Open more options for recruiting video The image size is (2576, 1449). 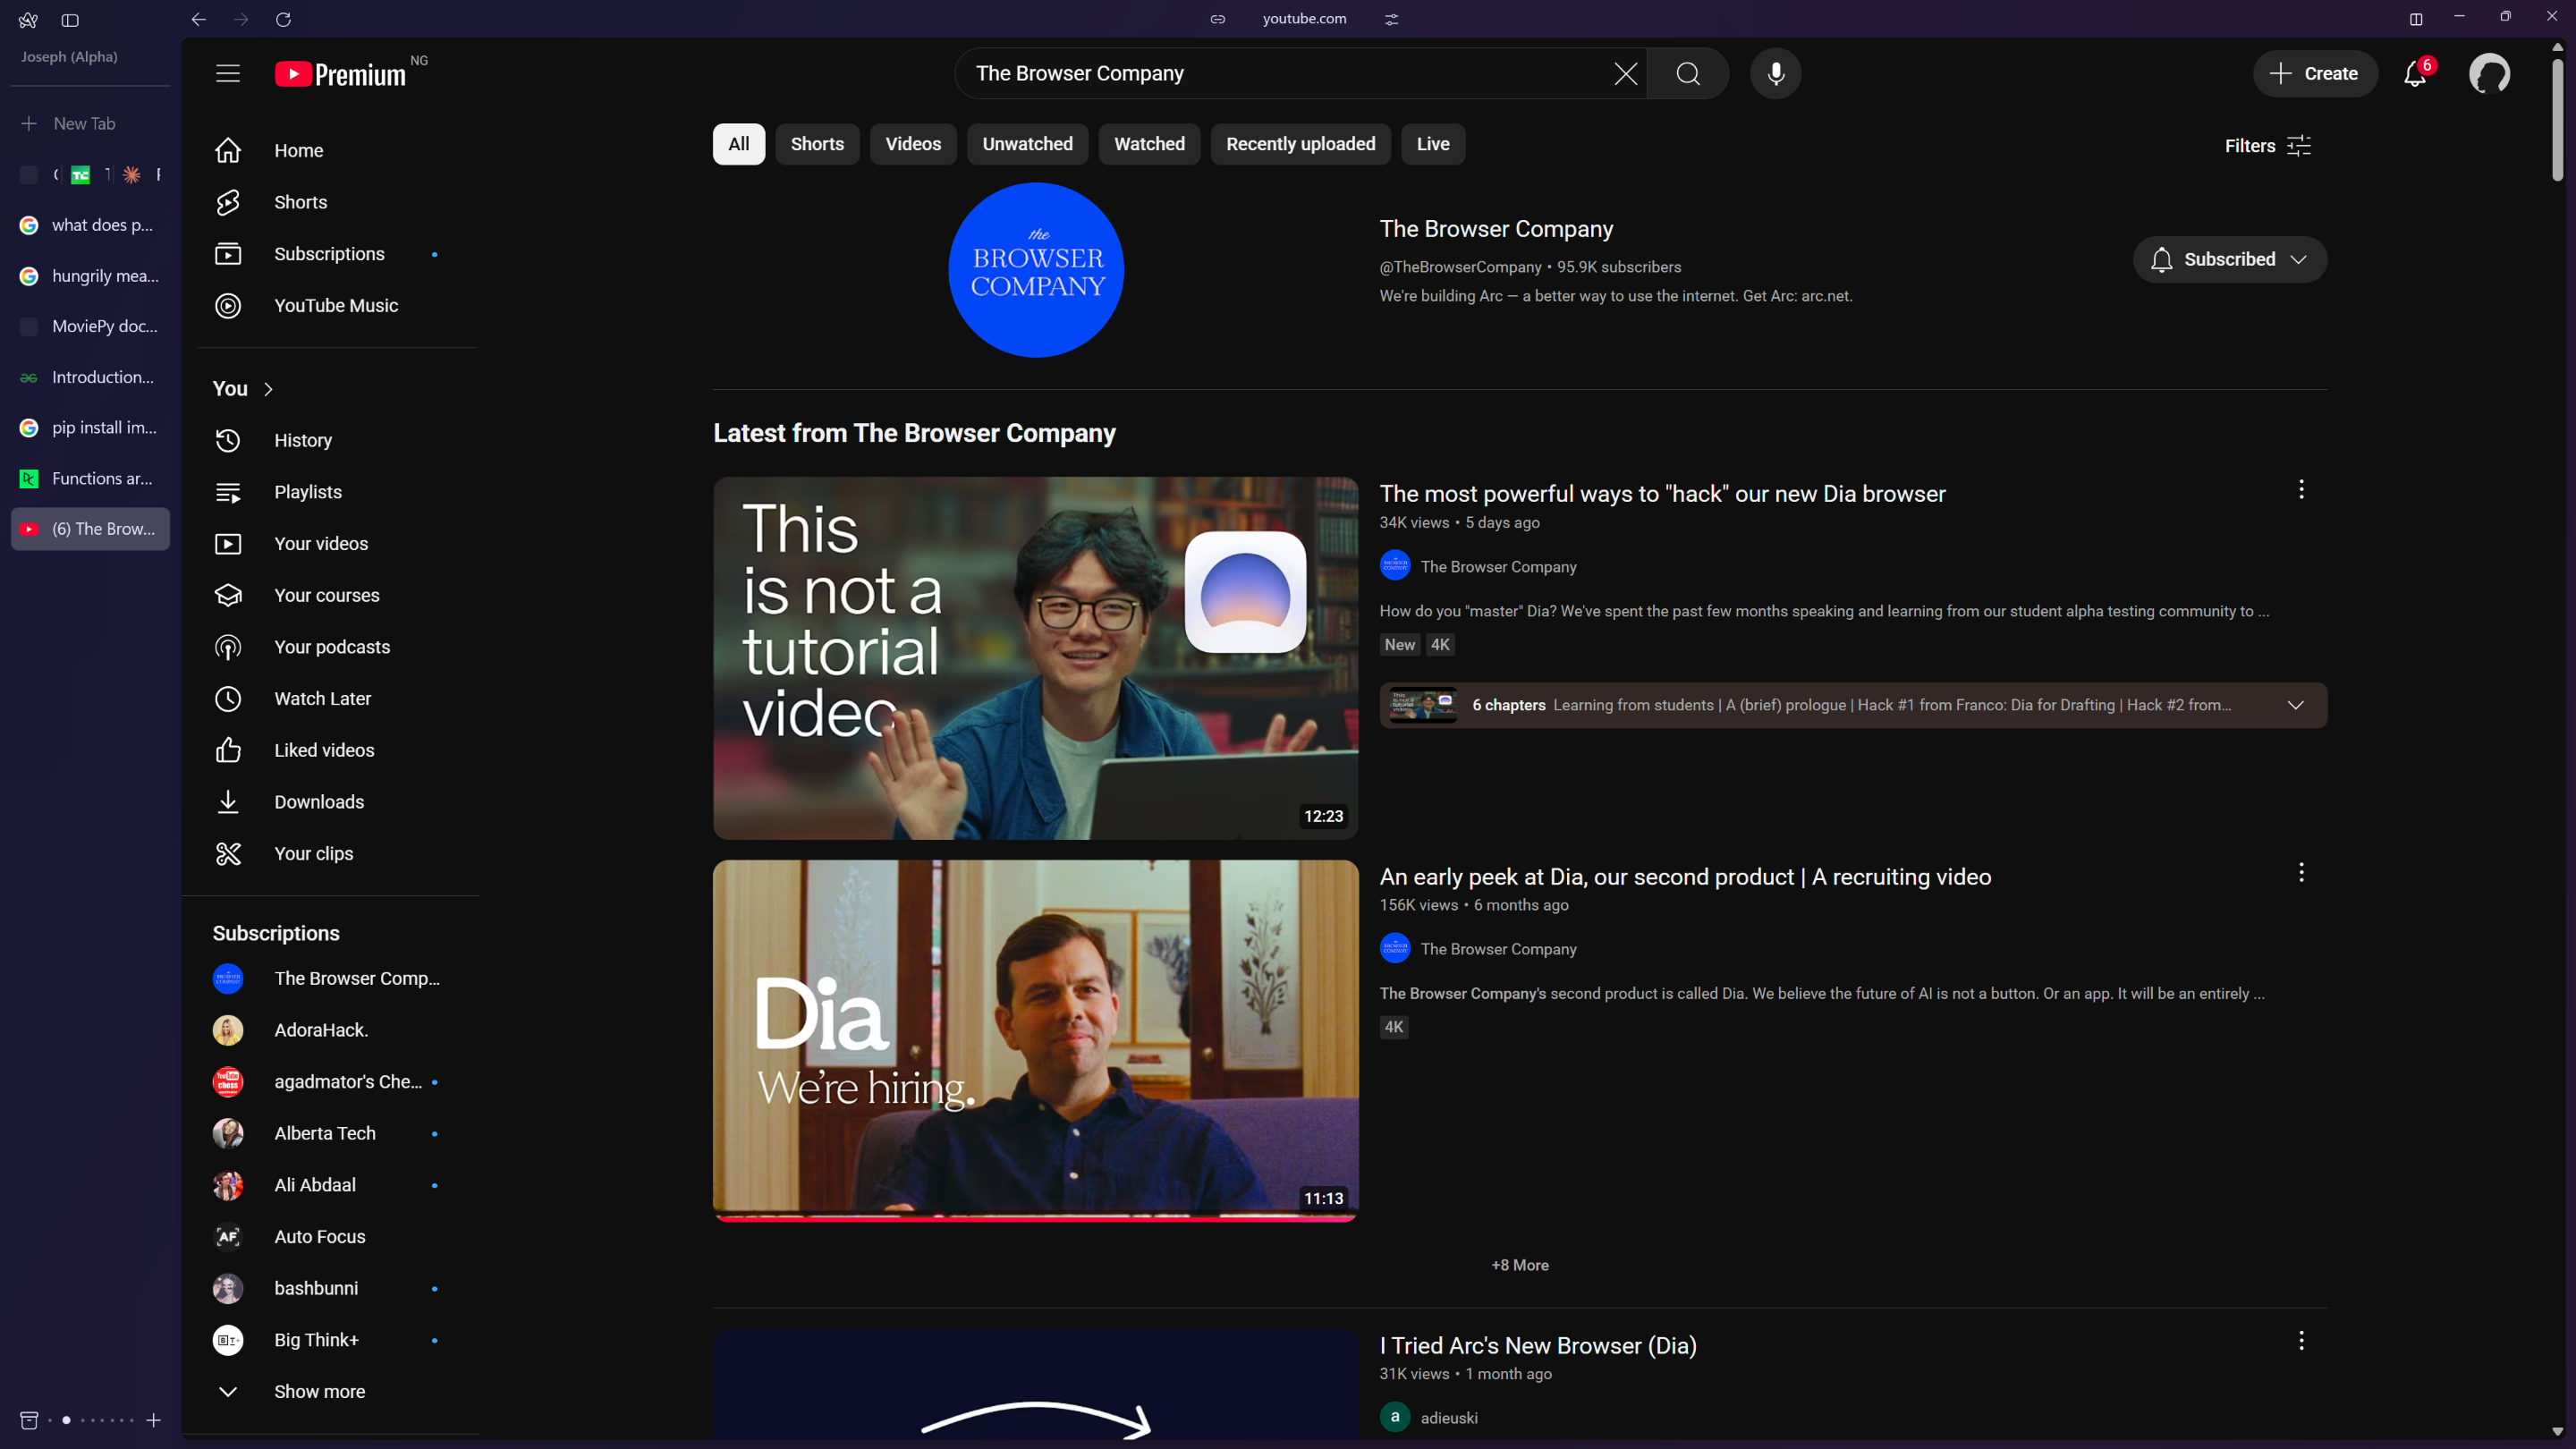pos(2301,872)
